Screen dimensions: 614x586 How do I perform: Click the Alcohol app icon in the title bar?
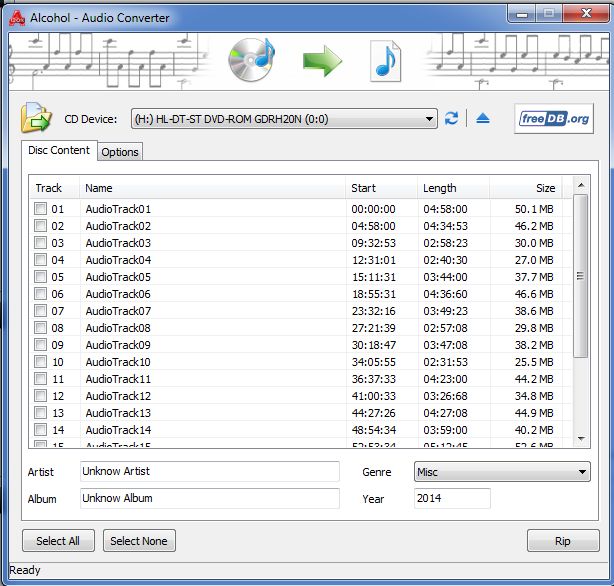17,18
